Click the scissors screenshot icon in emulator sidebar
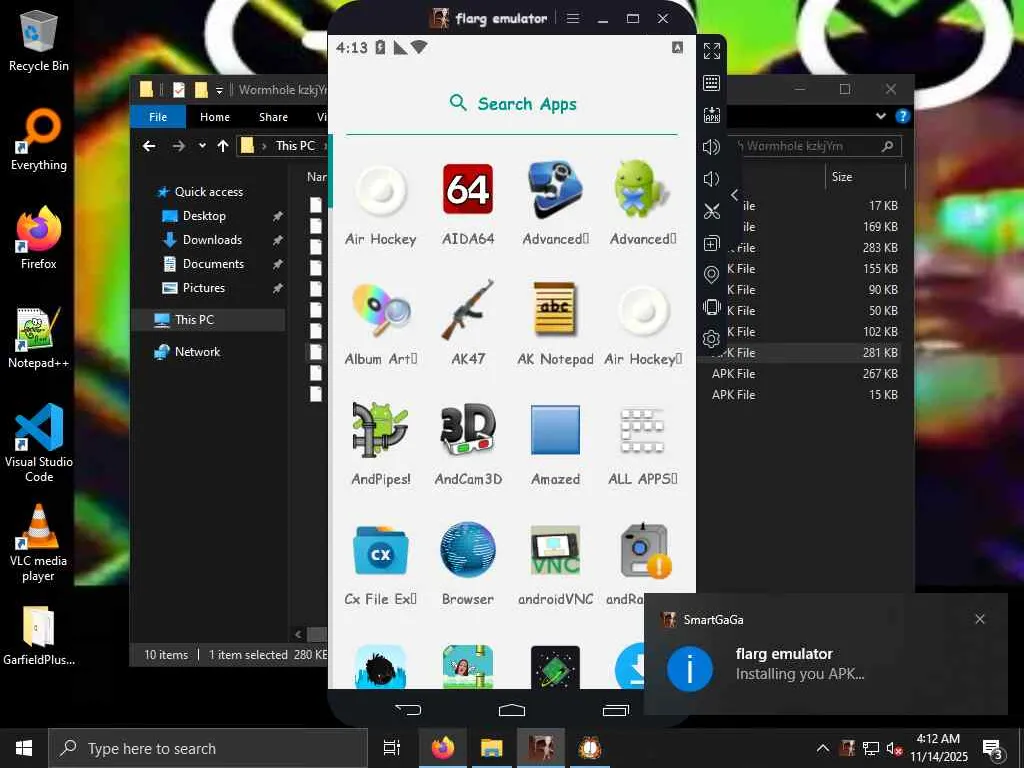The width and height of the screenshot is (1024, 768). click(711, 211)
